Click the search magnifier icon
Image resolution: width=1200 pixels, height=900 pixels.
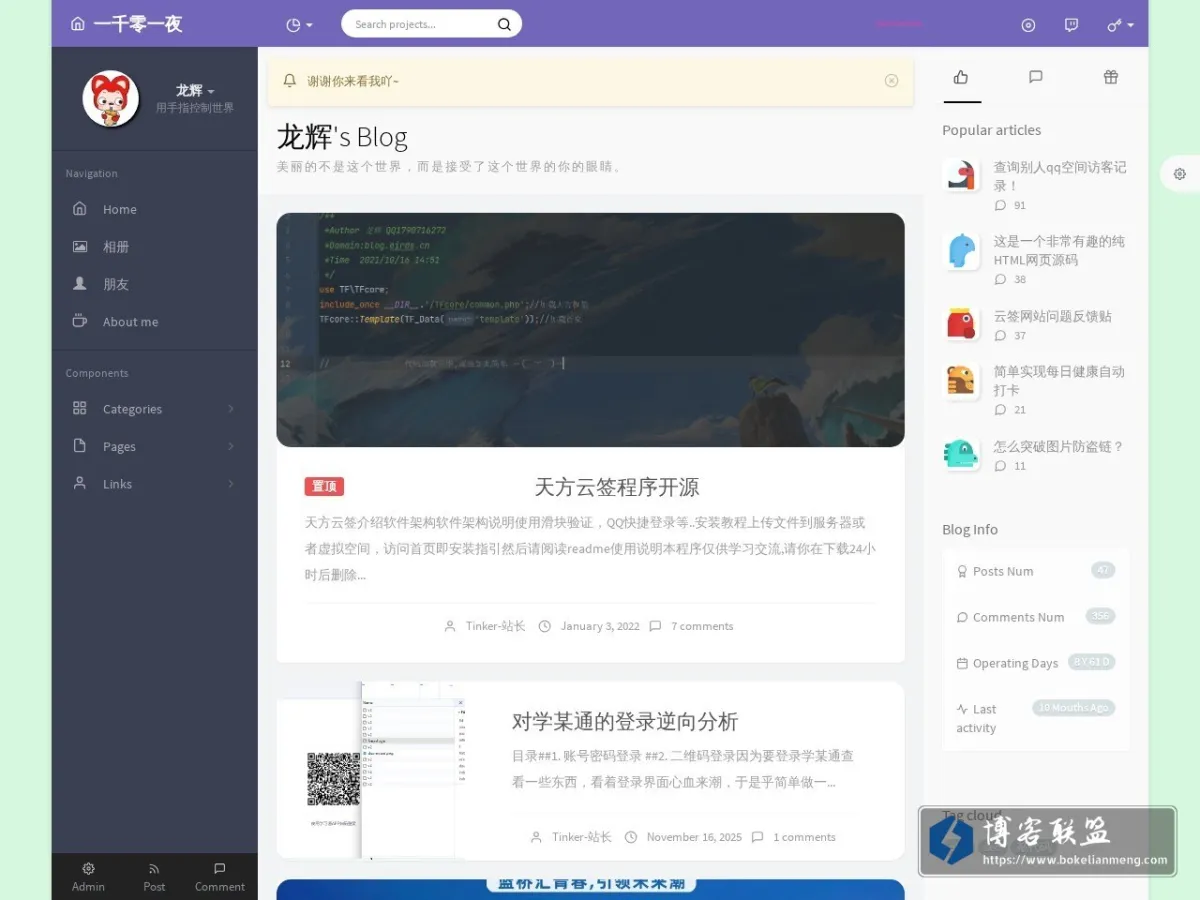click(505, 24)
